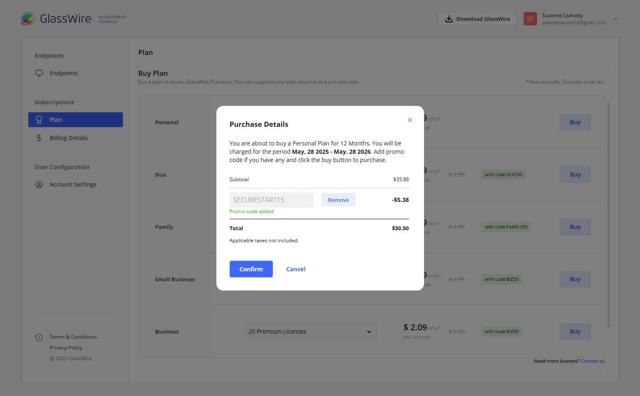Click the Personal plan row label
Screen dimensions: 640x396
[167, 122]
